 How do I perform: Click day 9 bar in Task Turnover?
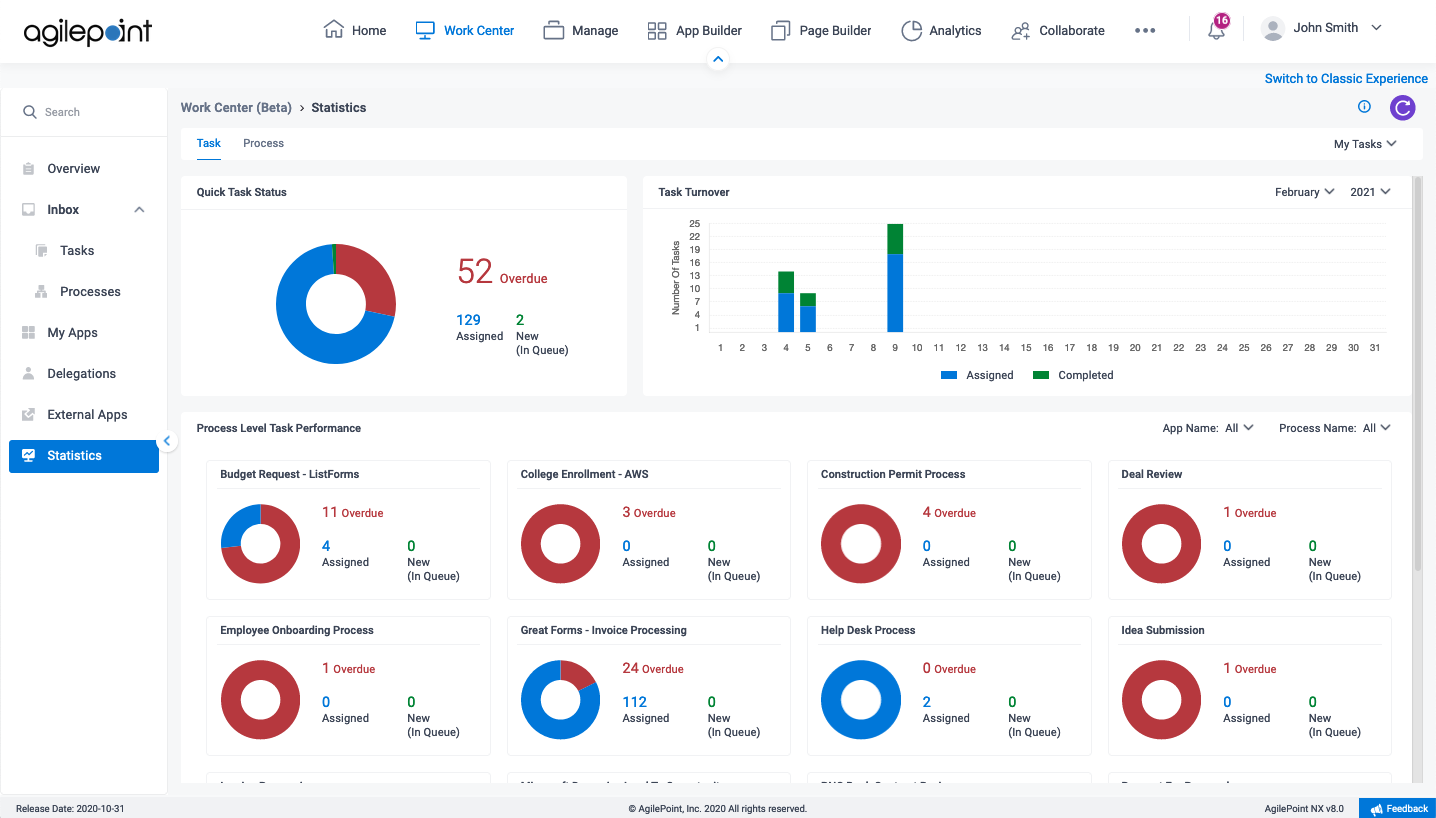895,278
